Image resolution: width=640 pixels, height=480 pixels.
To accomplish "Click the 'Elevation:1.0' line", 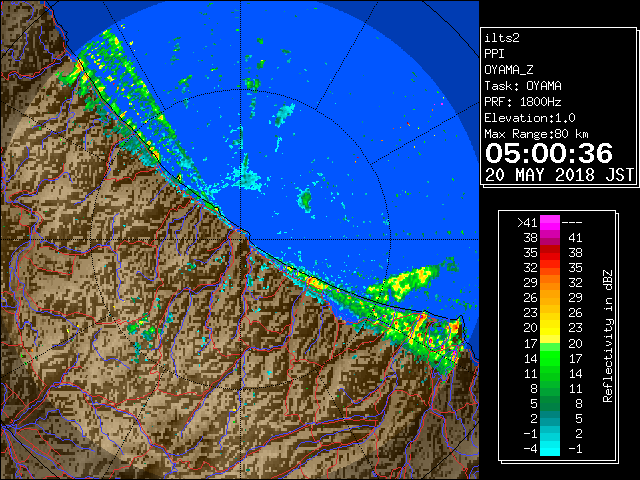I will pyautogui.click(x=530, y=118).
